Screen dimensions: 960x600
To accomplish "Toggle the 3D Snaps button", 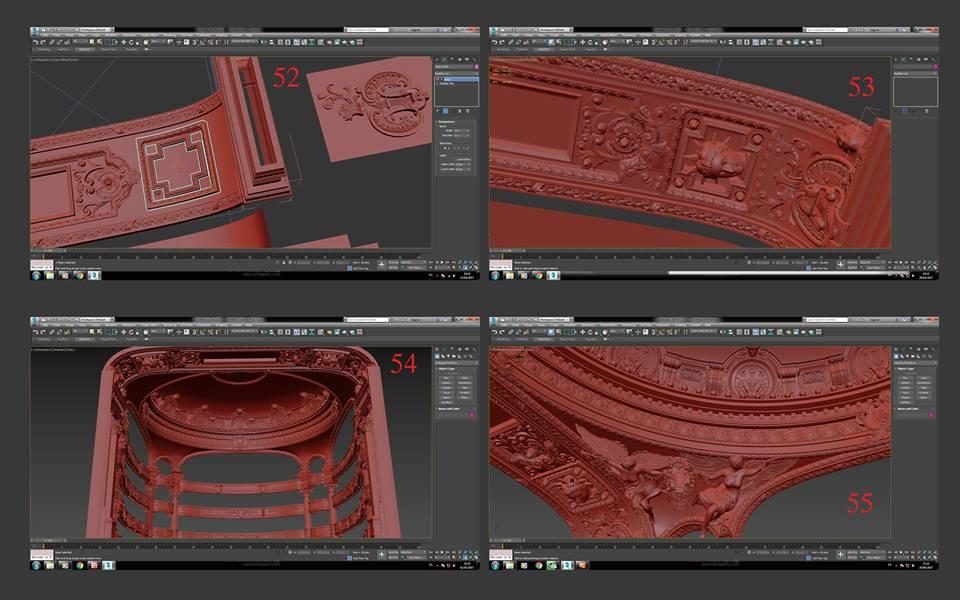I will [193, 43].
